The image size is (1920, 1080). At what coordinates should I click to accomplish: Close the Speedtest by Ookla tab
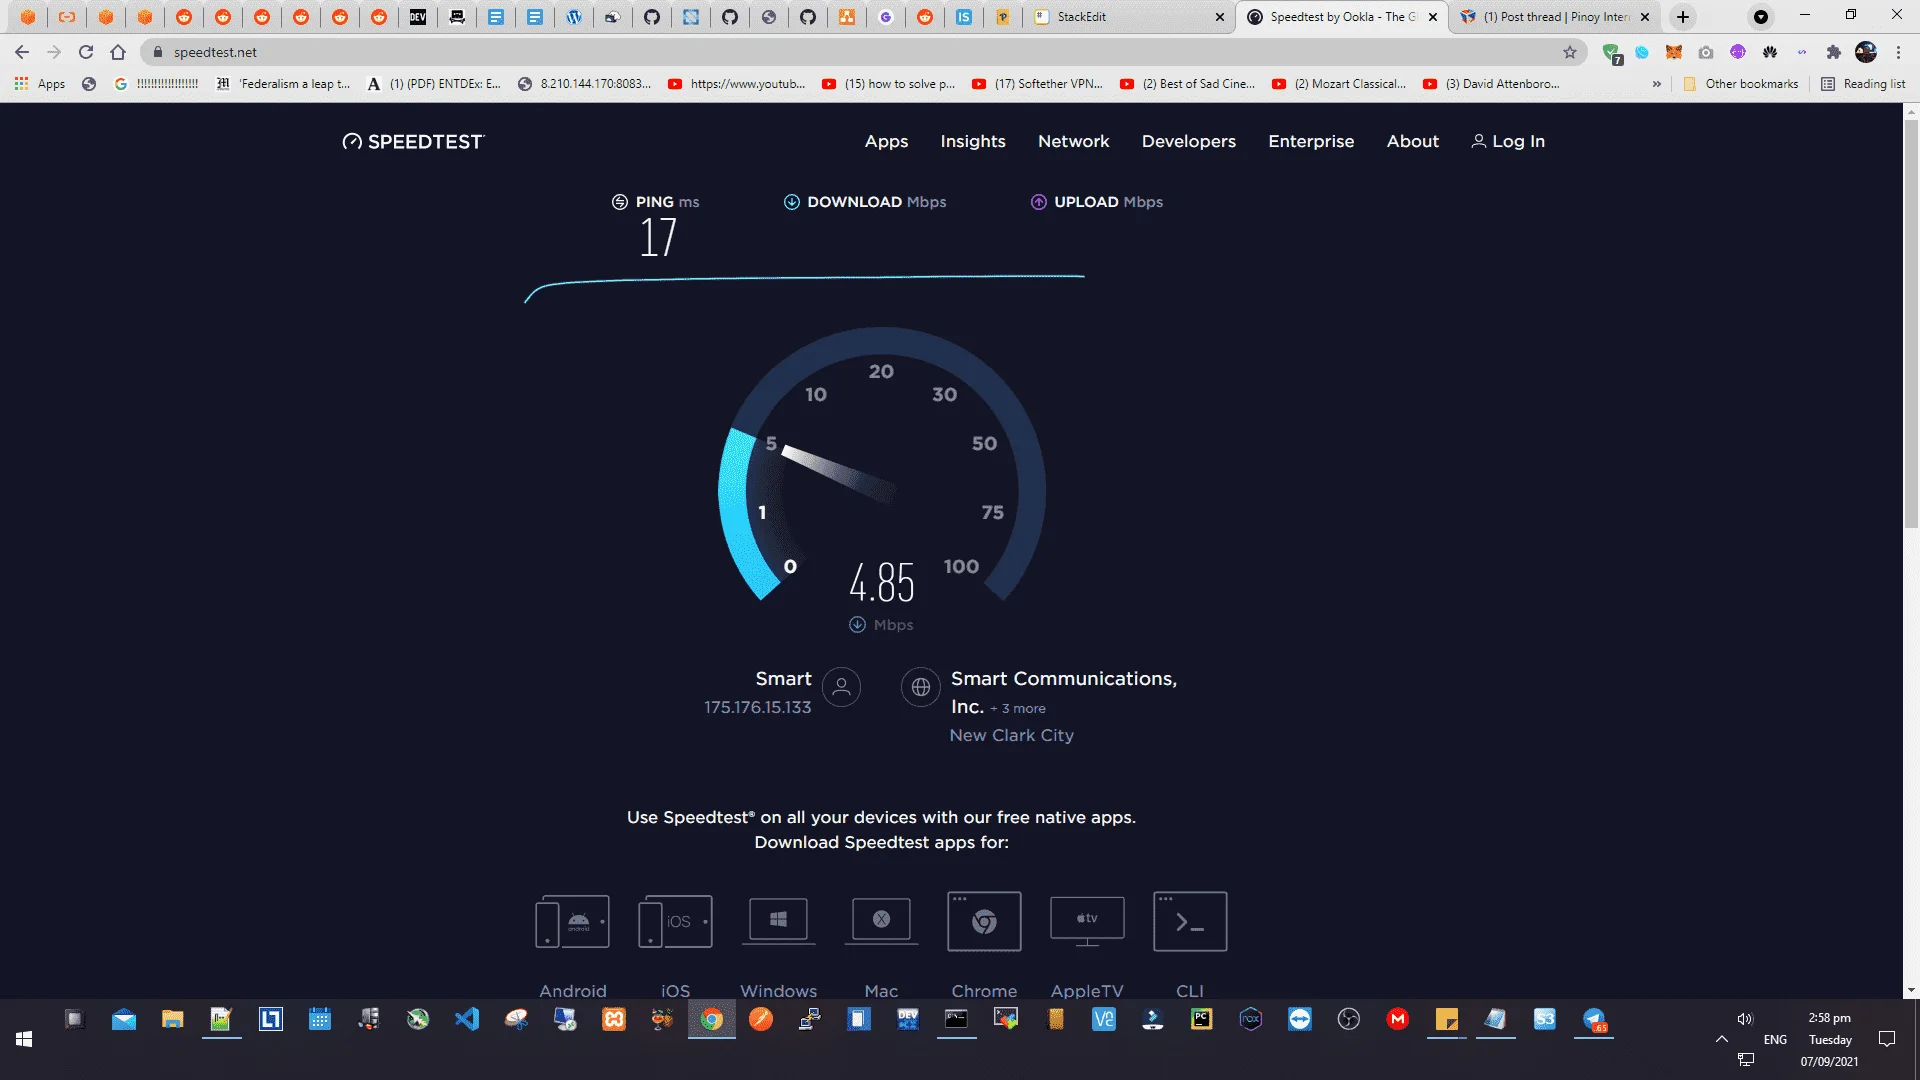[x=1433, y=17]
